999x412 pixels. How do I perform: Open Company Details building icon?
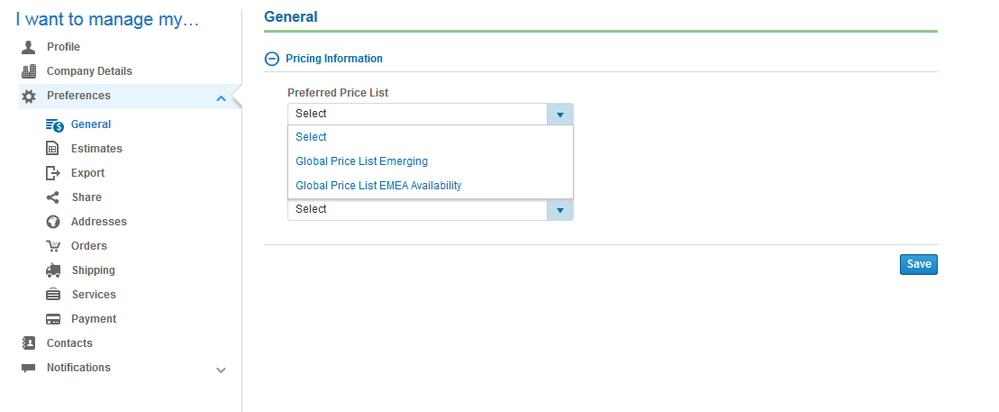(29, 71)
